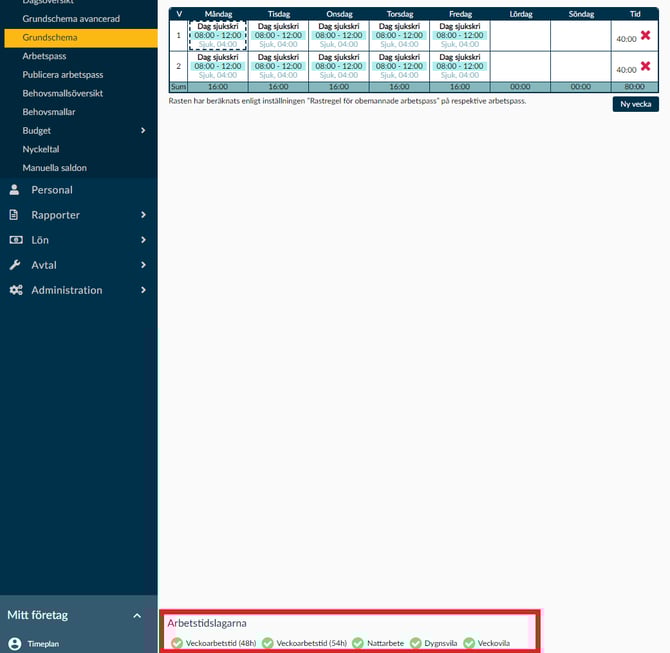The width and height of the screenshot is (670, 653).
Task: Open Arbetspass in the sidebar
Action: [x=44, y=56]
